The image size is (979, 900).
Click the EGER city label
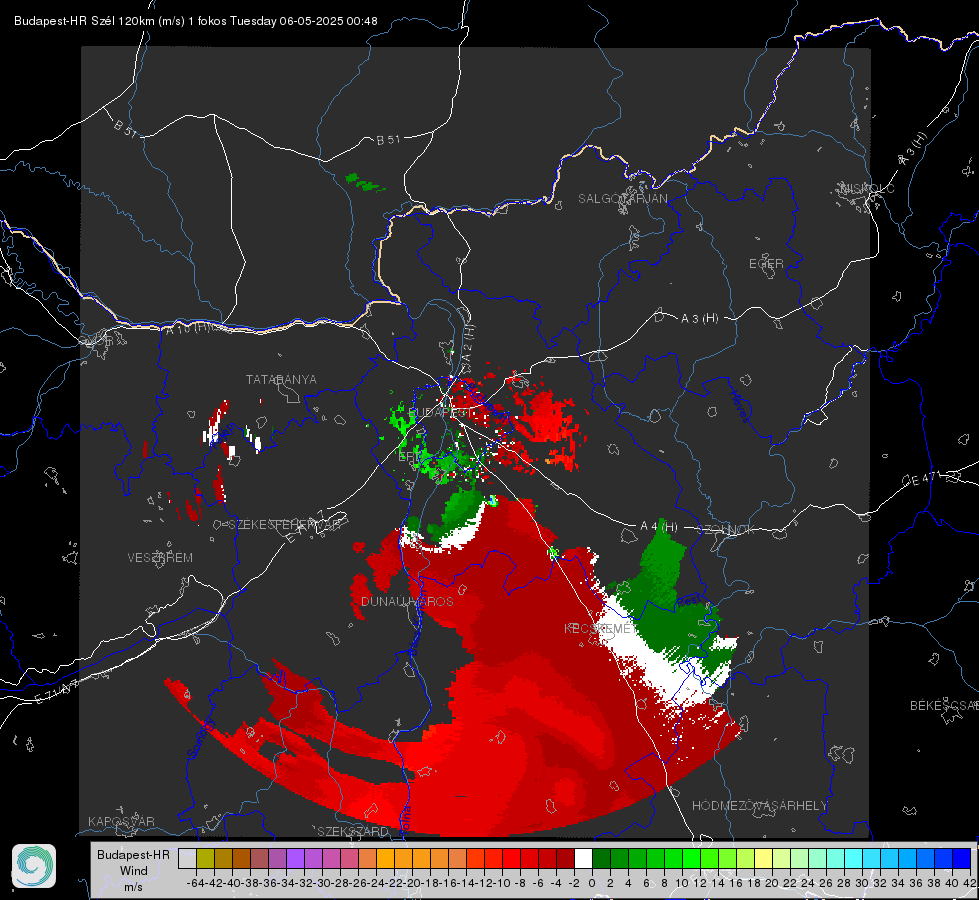[x=766, y=264]
